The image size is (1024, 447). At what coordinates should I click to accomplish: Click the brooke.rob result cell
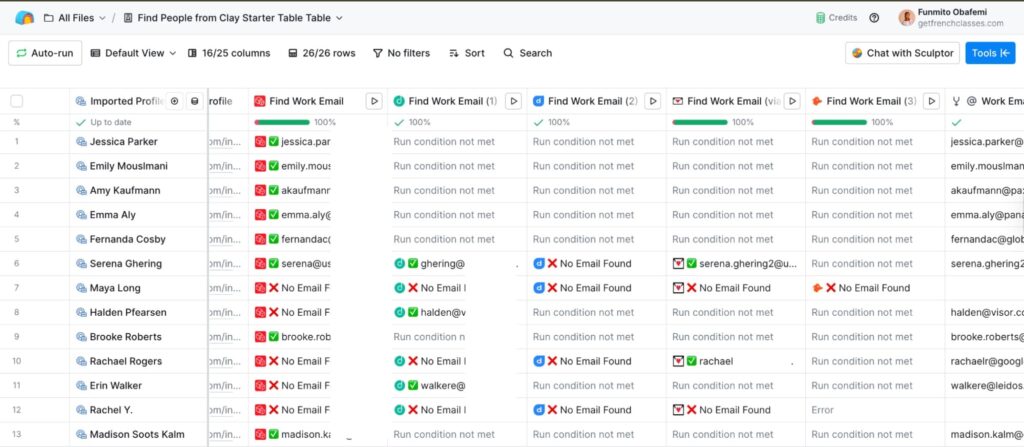coord(318,337)
